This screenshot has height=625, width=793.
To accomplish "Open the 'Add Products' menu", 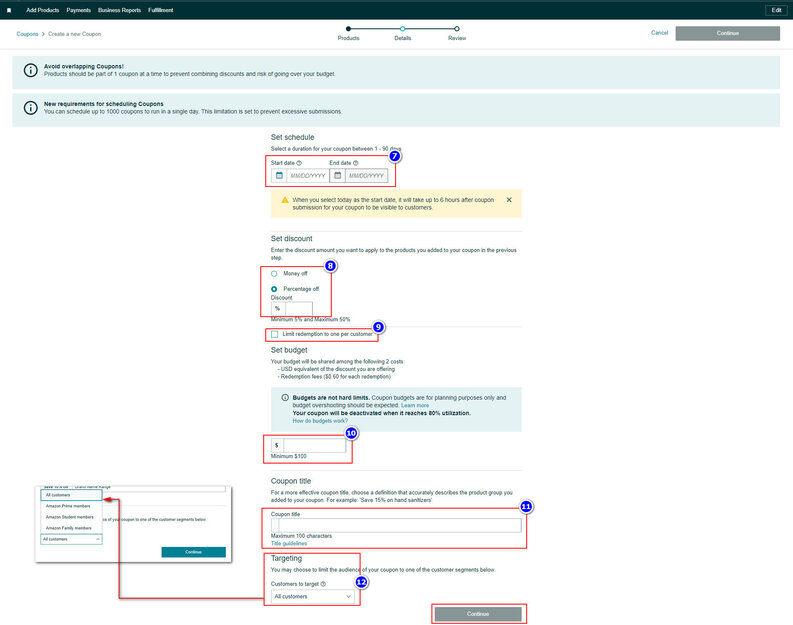I will point(42,10).
